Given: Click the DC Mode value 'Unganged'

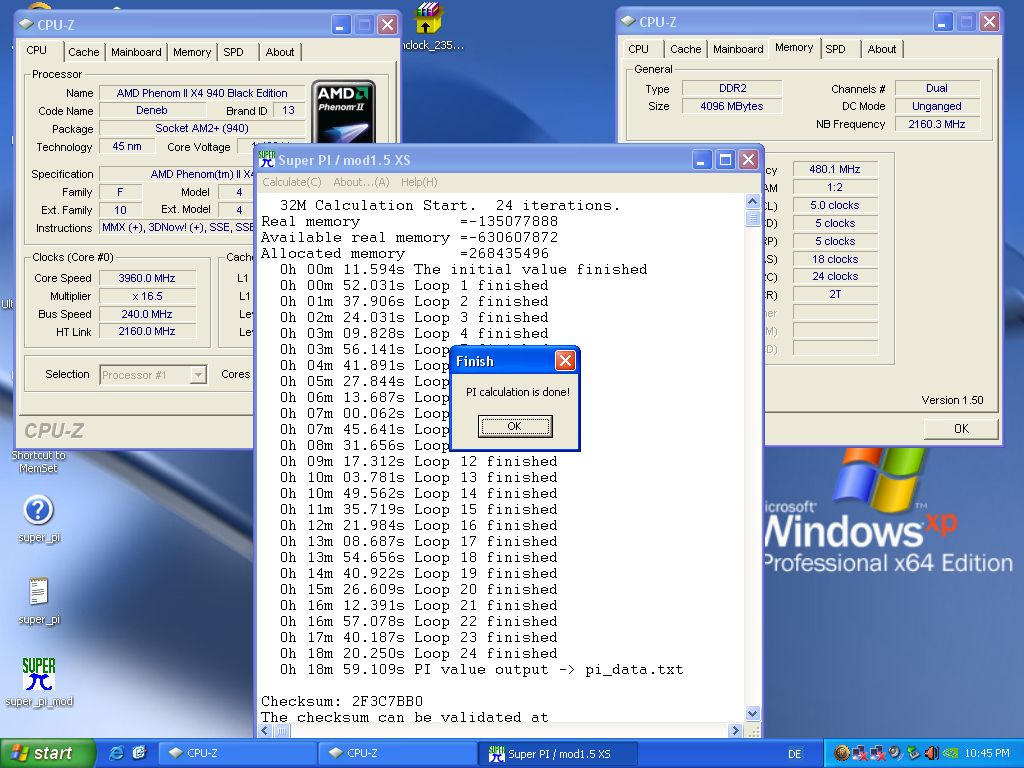Looking at the screenshot, I should [x=936, y=106].
